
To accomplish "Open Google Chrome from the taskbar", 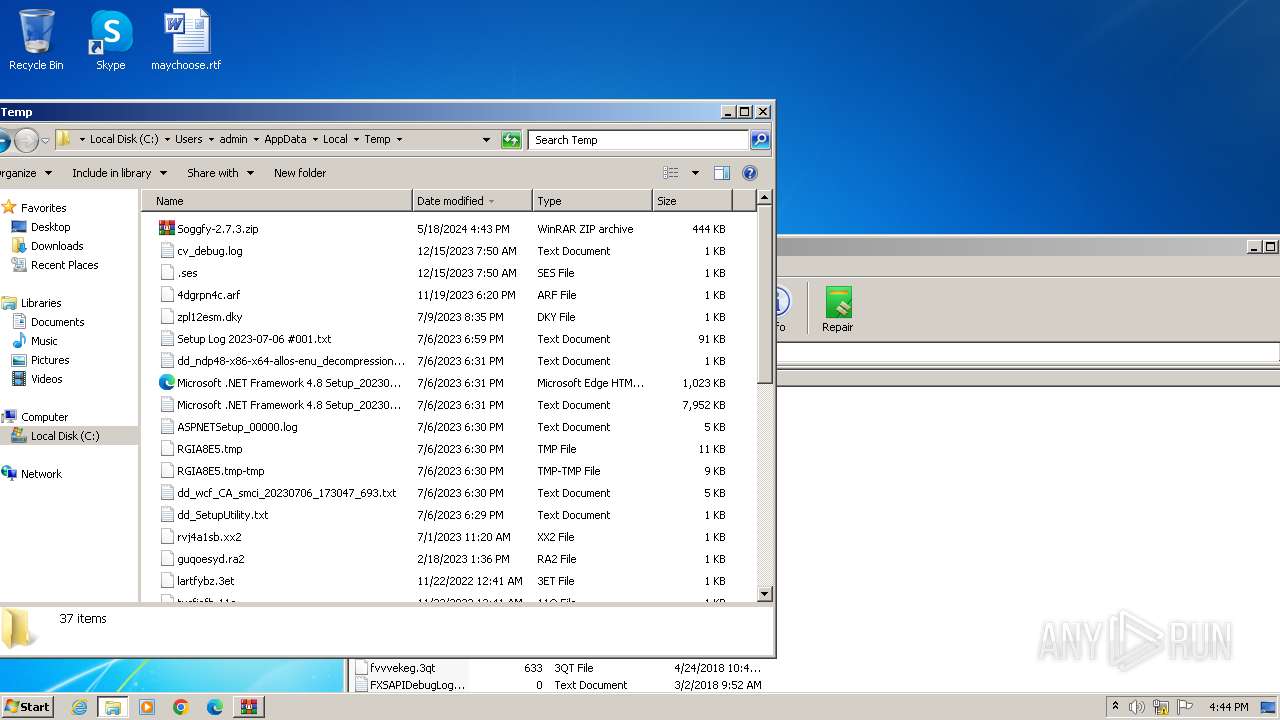I will coord(181,707).
